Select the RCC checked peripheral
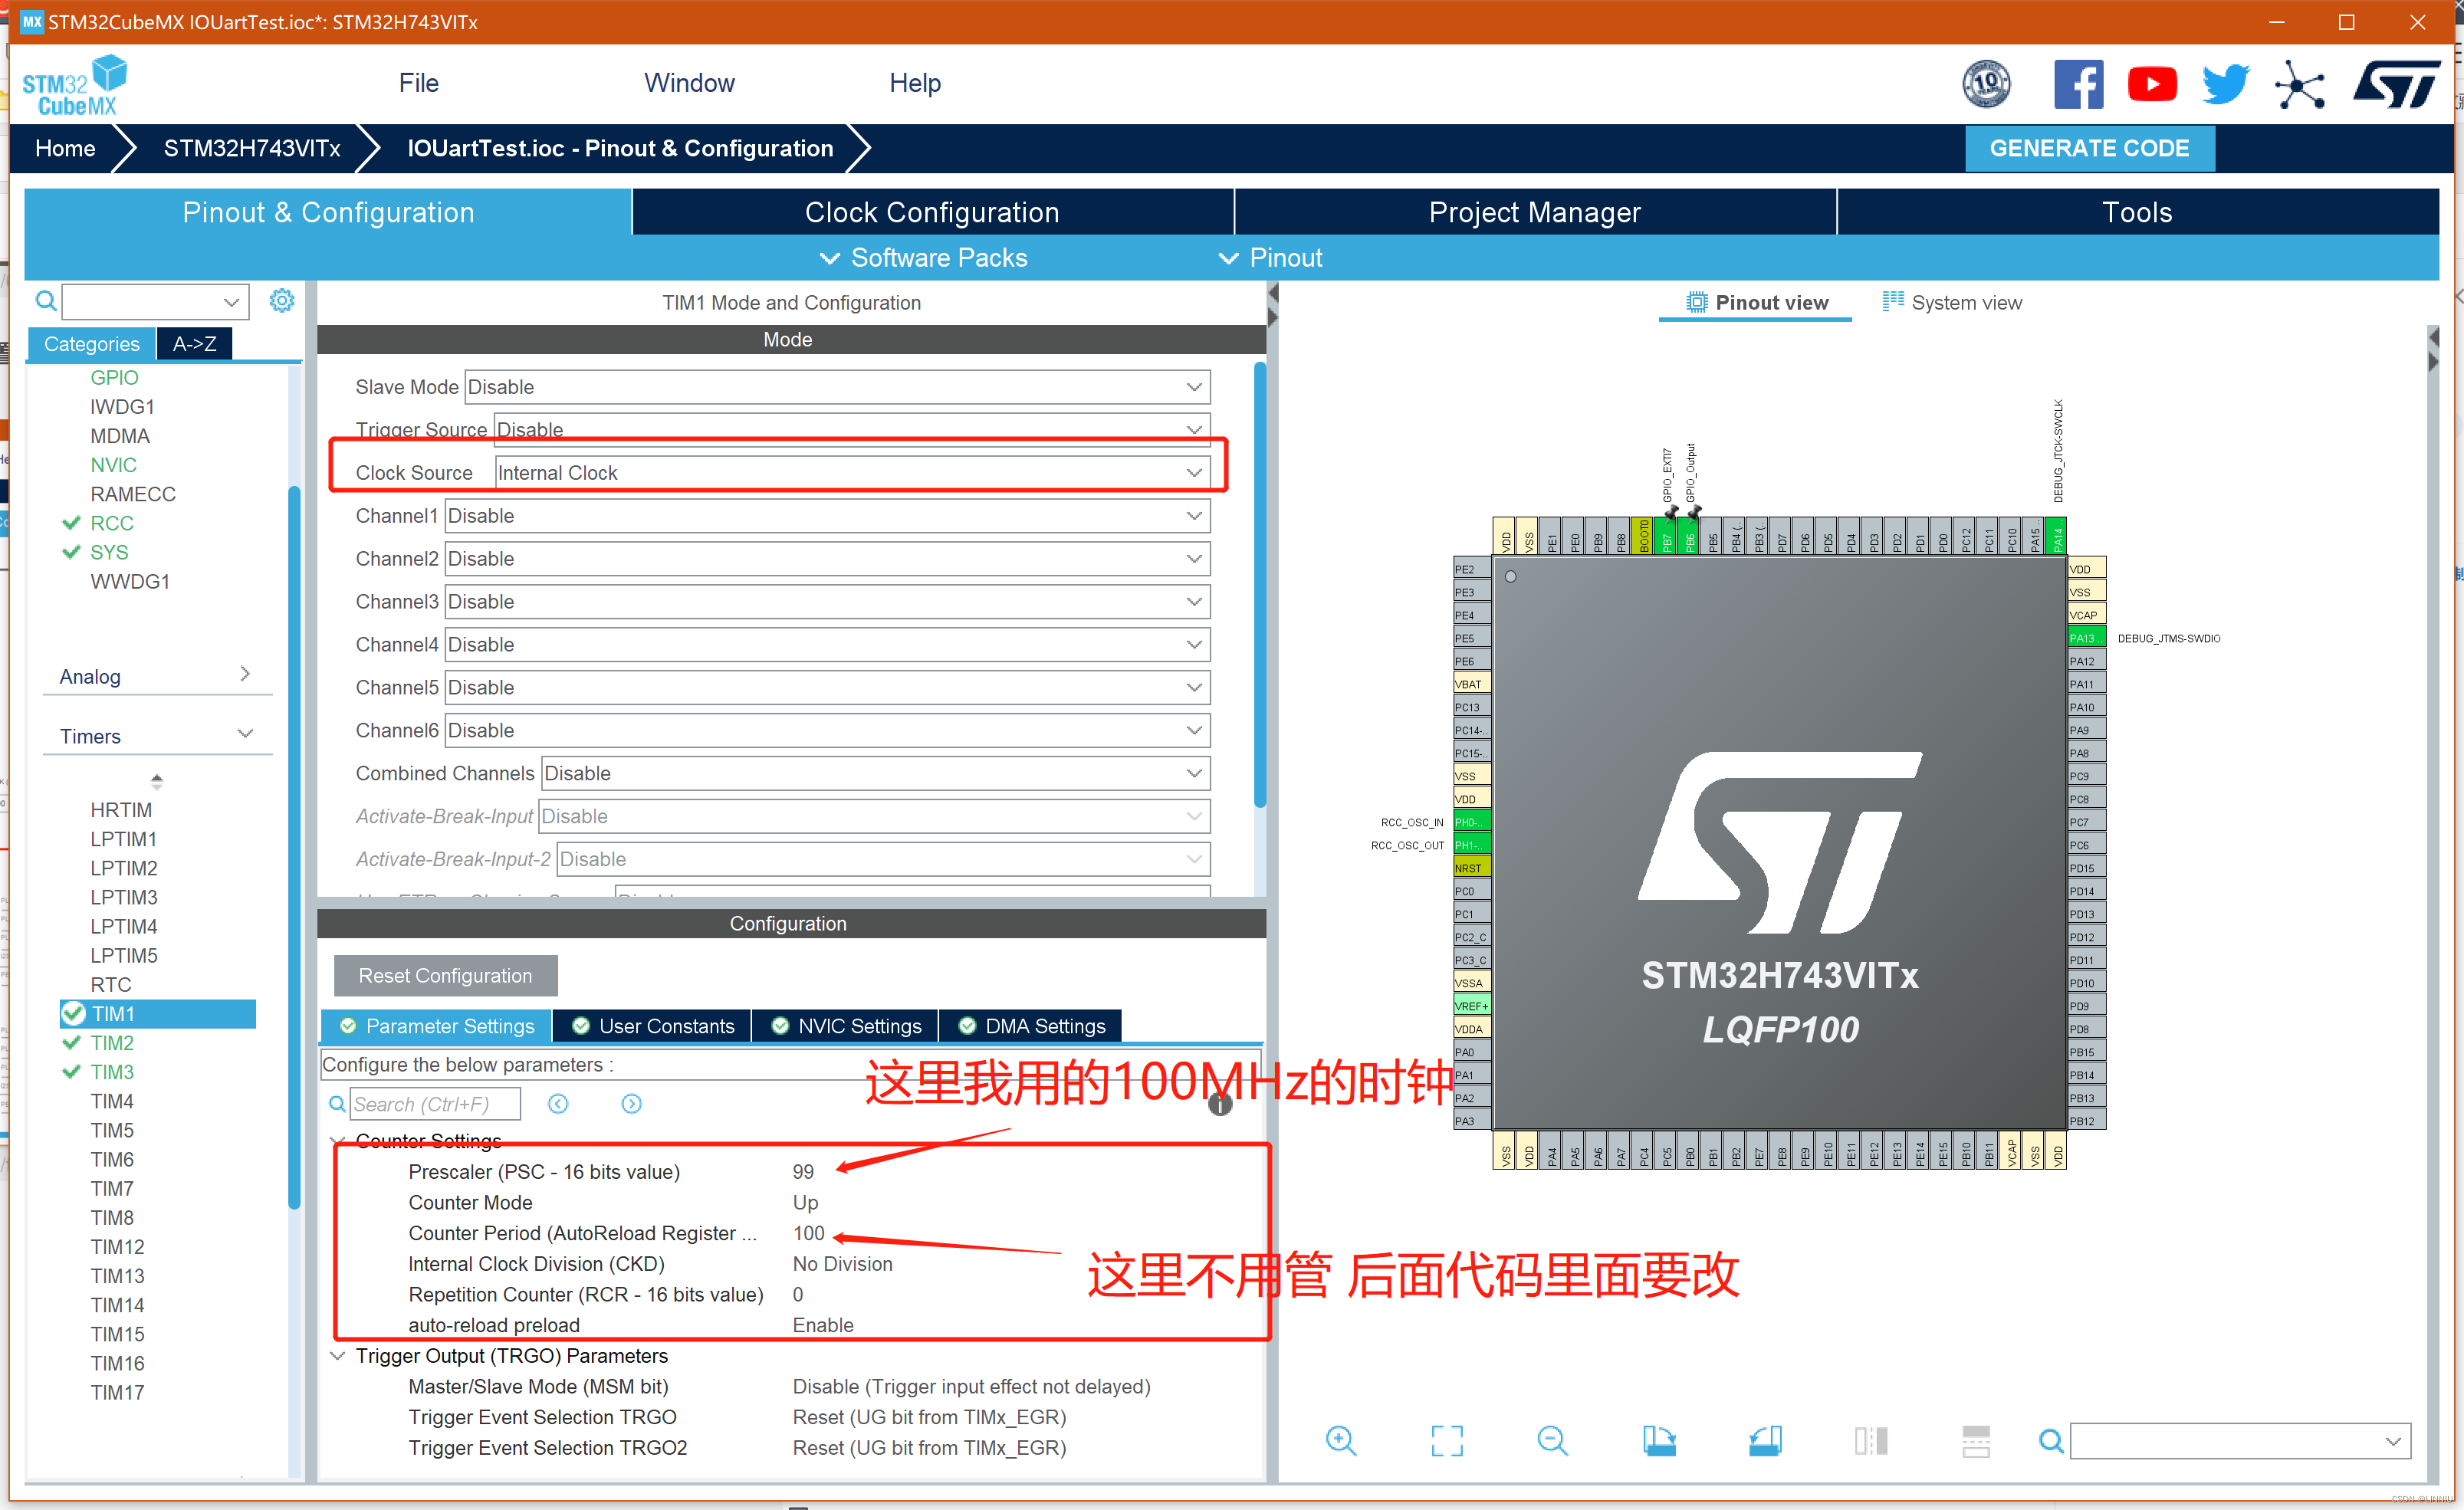This screenshot has height=1510, width=2464. click(111, 523)
